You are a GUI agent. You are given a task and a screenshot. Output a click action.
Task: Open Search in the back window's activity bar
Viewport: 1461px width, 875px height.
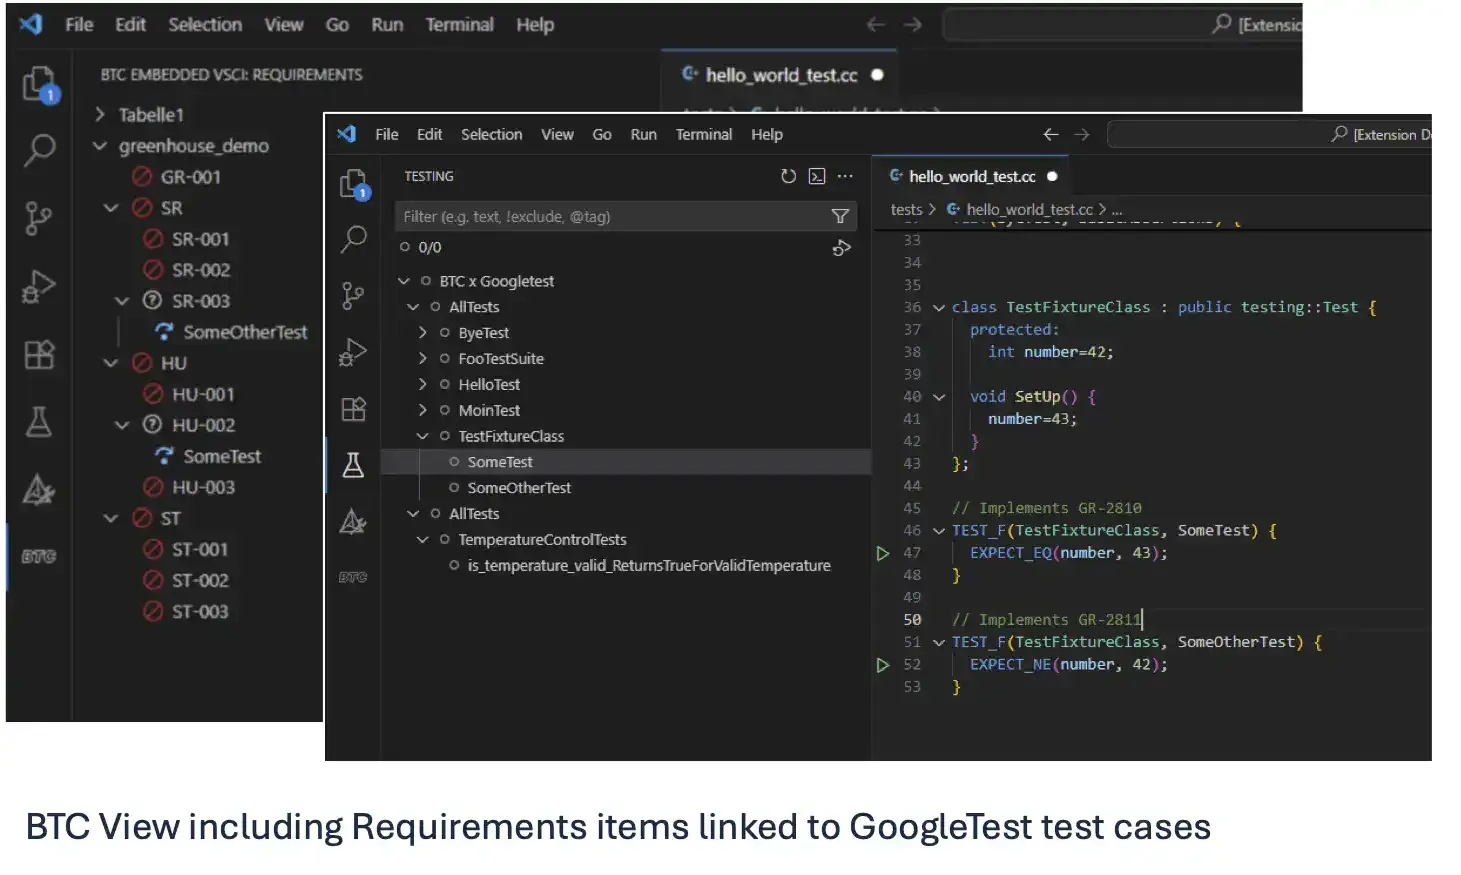pos(39,150)
